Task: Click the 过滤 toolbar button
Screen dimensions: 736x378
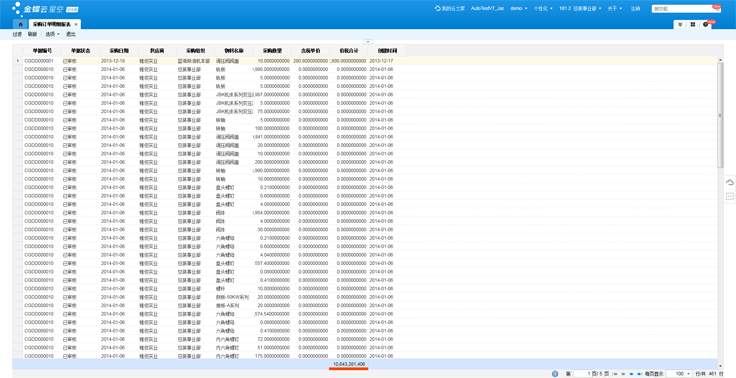Action: (x=17, y=34)
